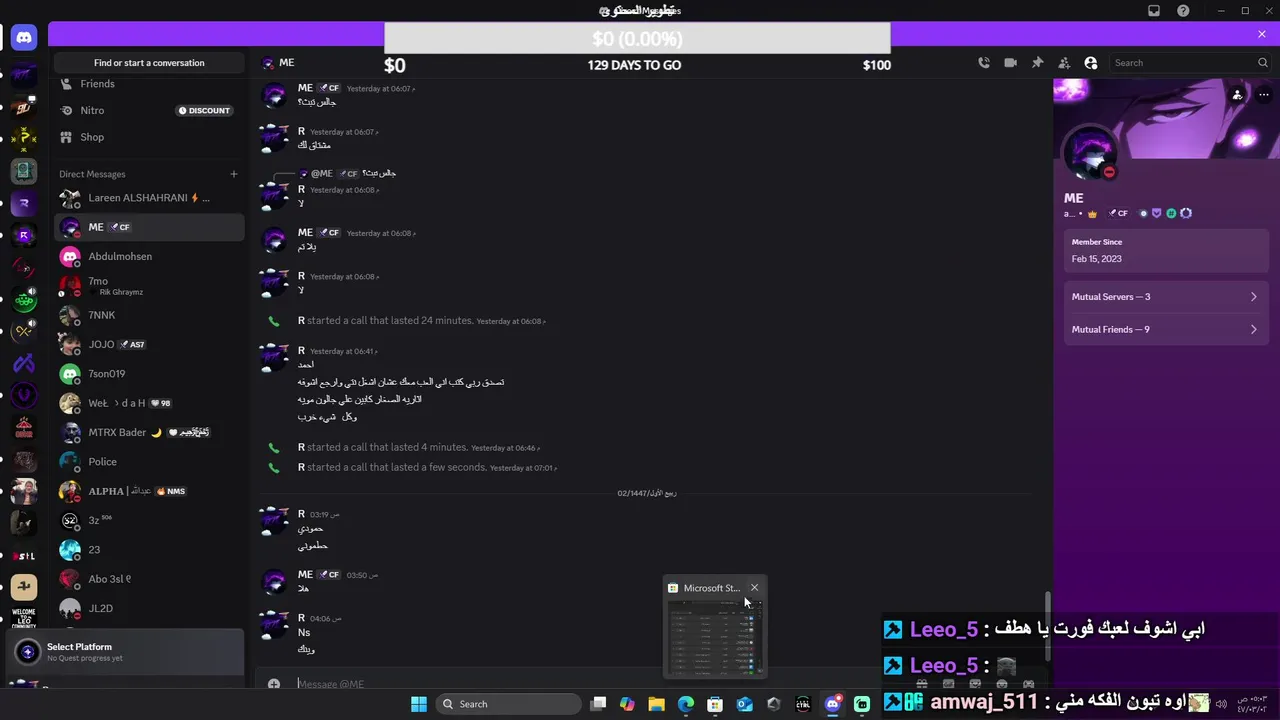Open DM with Abo 3sl
The width and height of the screenshot is (1280, 720).
point(149,579)
